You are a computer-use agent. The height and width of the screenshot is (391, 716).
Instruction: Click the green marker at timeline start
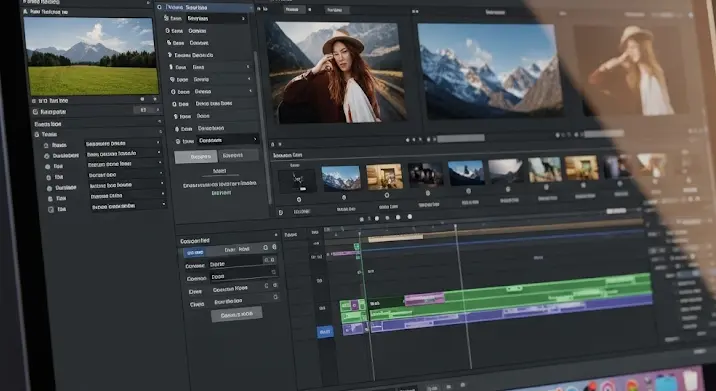357,247
